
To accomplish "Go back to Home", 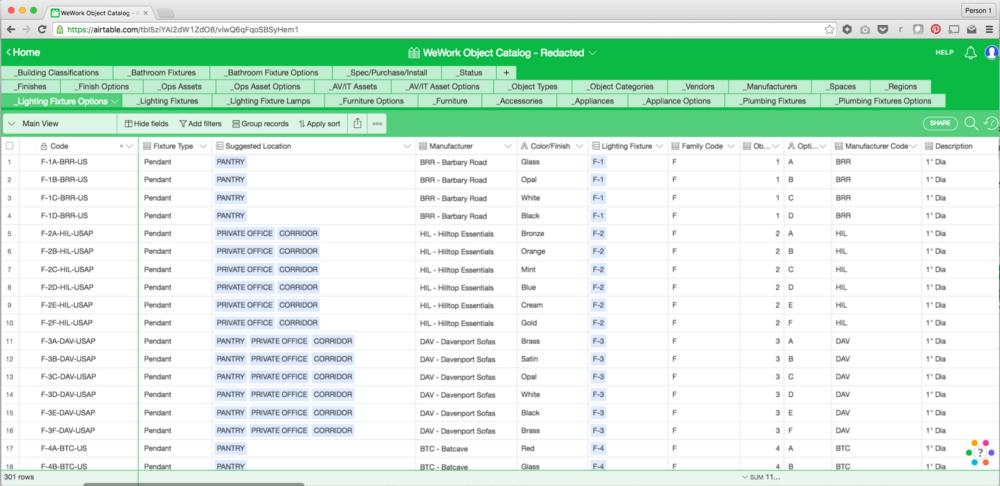I will pyautogui.click(x=23, y=53).
